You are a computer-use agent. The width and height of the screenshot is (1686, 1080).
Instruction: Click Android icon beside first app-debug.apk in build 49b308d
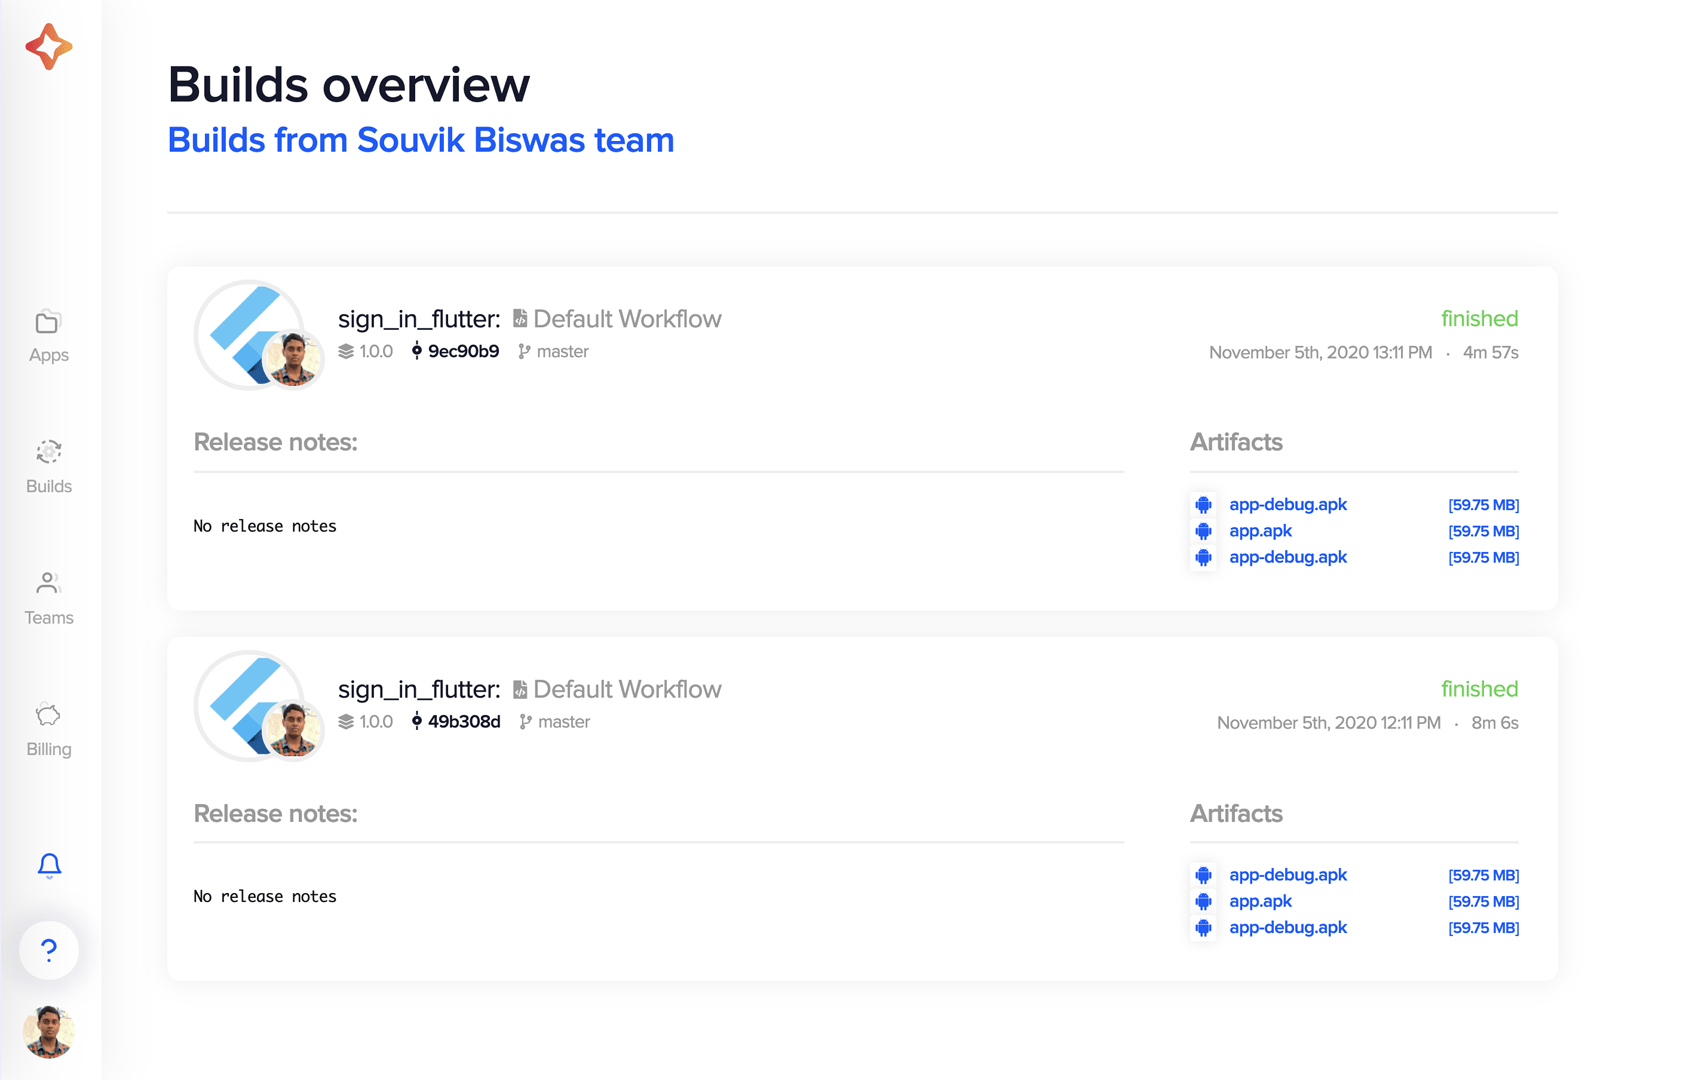point(1204,875)
